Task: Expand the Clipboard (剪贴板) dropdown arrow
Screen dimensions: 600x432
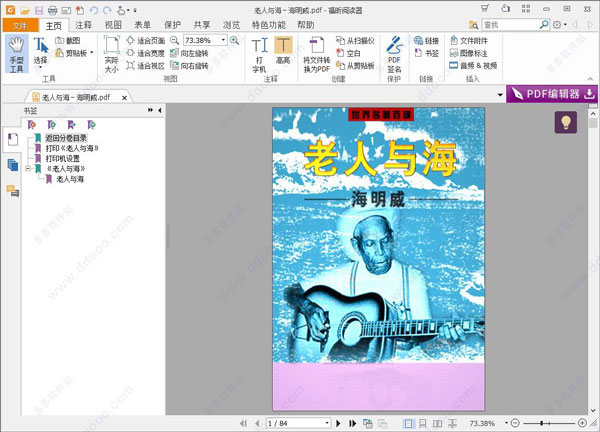Action: click(x=92, y=53)
